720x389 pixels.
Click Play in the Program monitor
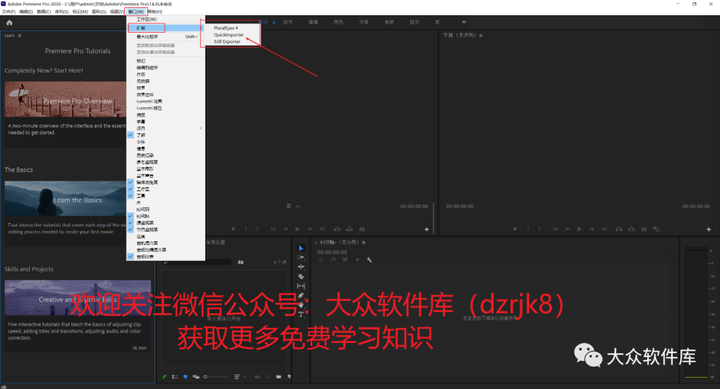point(579,229)
